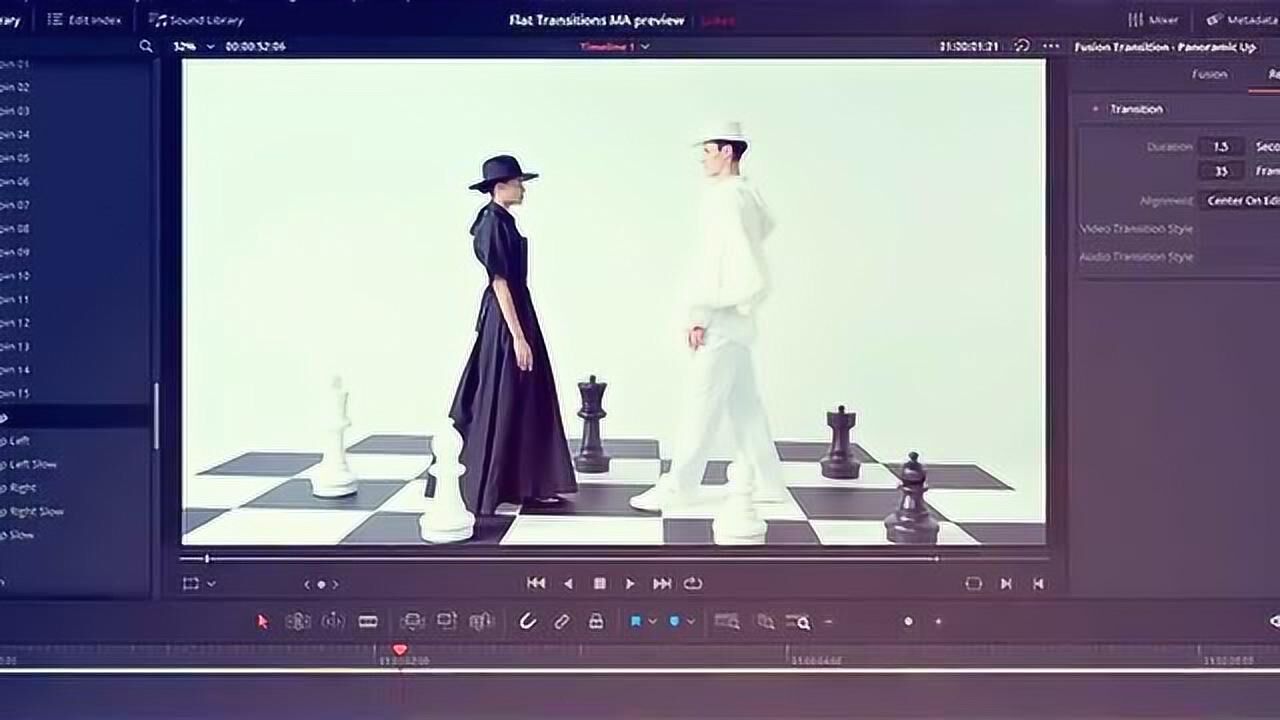Screen dimensions: 1280x720
Task: Click the red timeline playhead marker
Action: coord(400,650)
